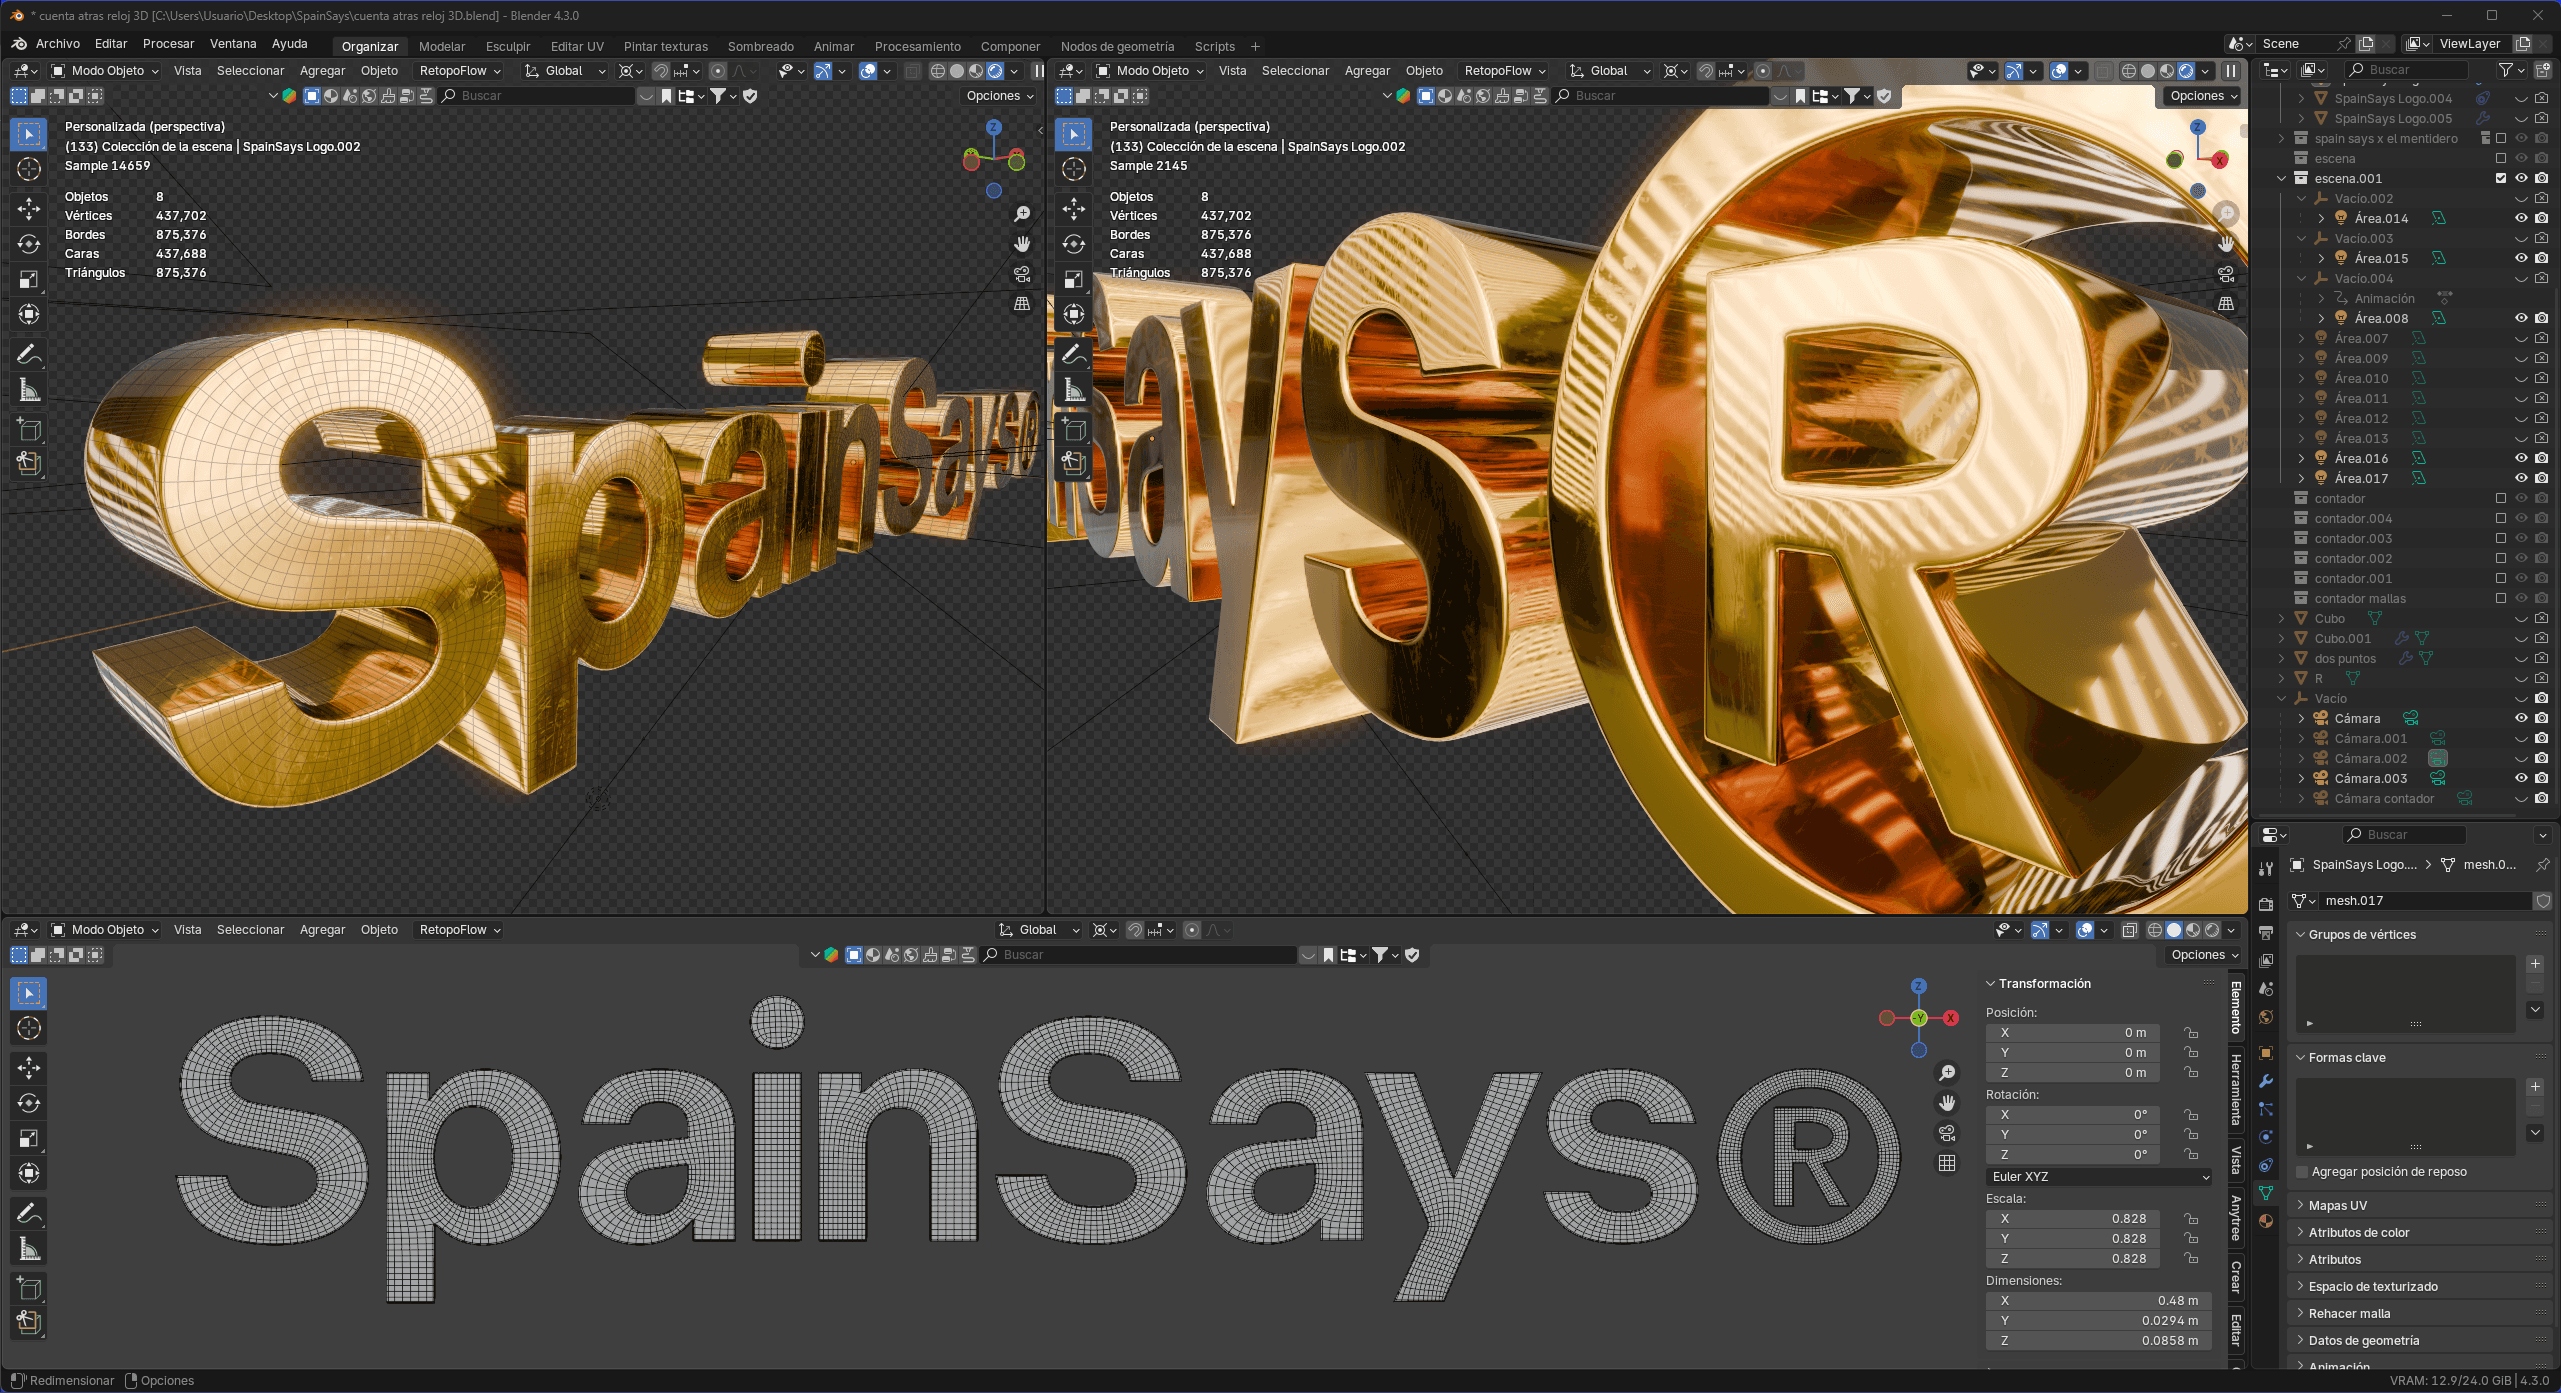Open the RetopoFlow menu in bottom viewport
Image resolution: width=2561 pixels, height=1393 pixels.
[x=459, y=930]
